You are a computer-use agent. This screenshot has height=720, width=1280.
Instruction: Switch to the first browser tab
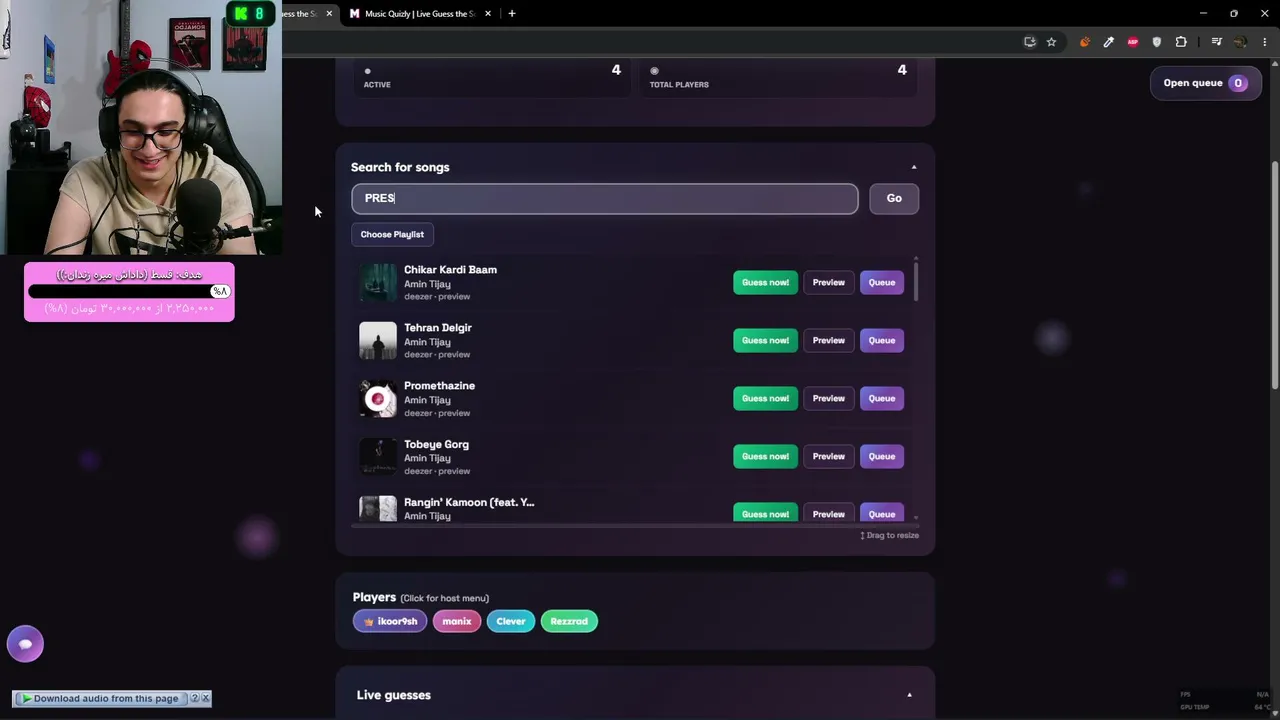coord(308,14)
